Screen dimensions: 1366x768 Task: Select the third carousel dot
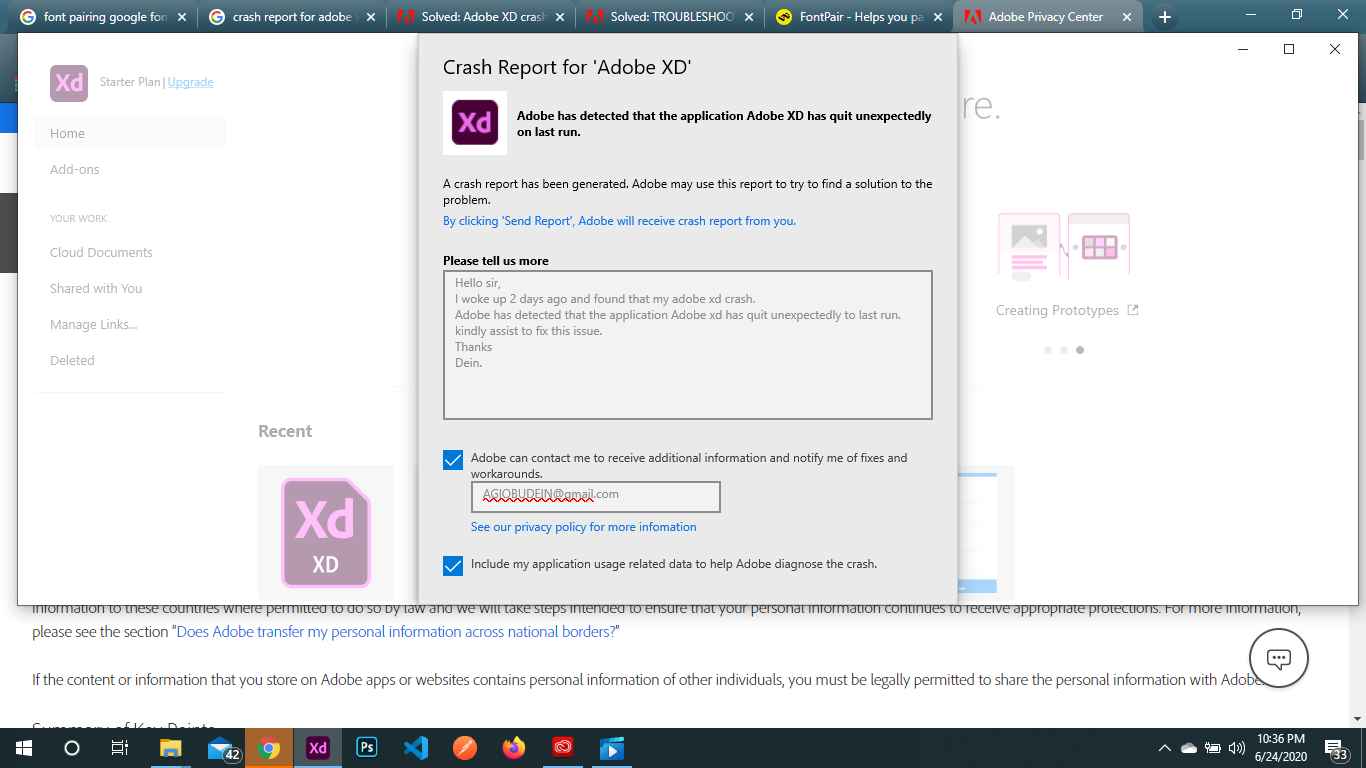[1080, 350]
